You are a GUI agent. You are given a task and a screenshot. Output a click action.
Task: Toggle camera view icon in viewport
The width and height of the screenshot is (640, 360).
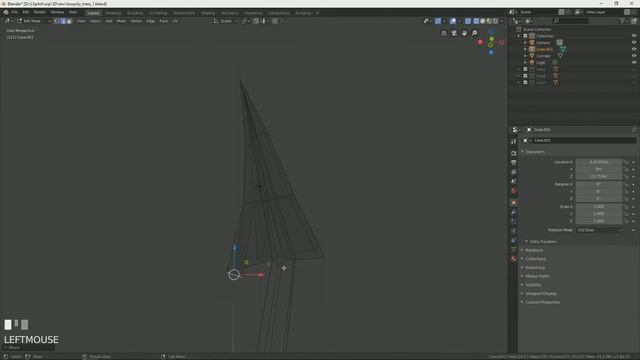[454, 33]
